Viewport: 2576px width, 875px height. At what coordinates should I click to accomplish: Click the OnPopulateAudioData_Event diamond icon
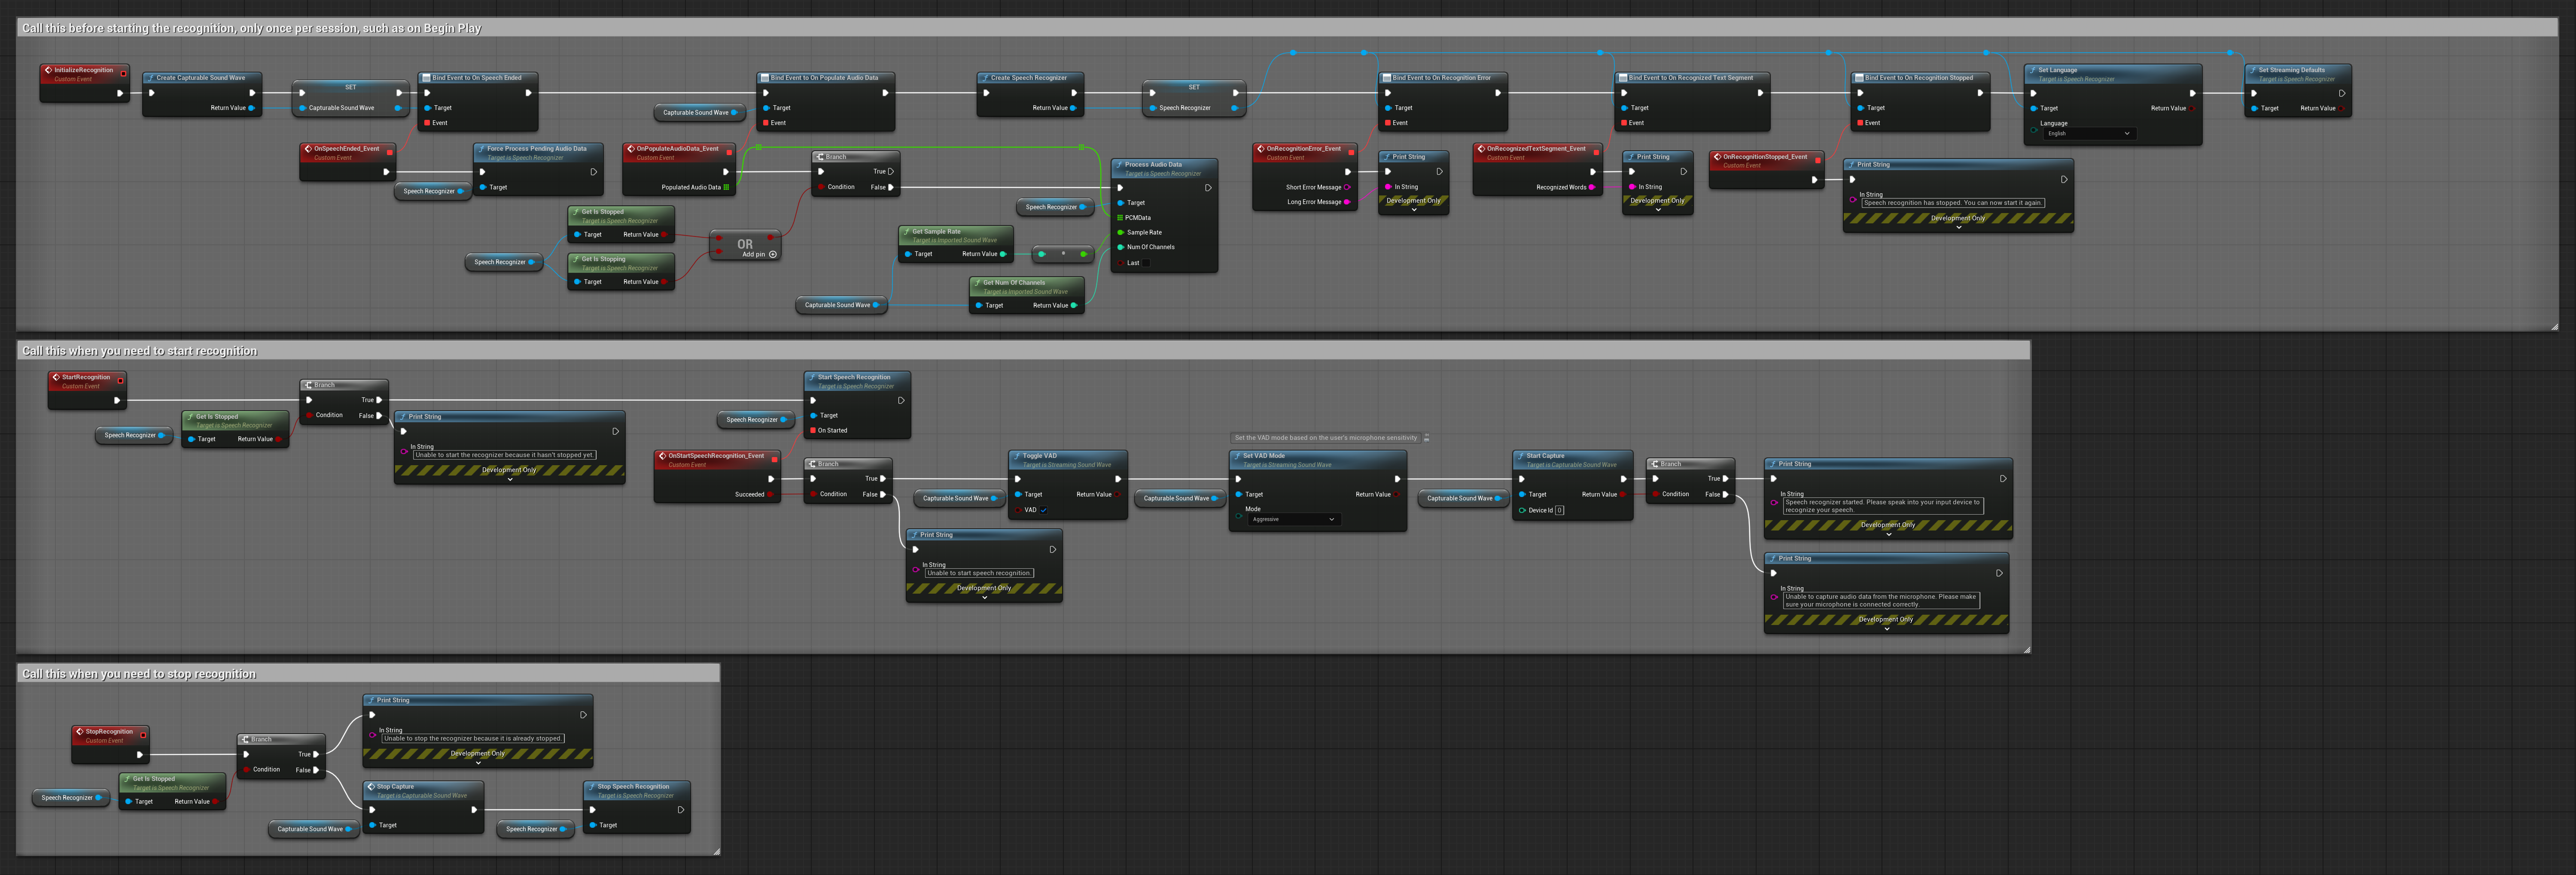coord(631,149)
